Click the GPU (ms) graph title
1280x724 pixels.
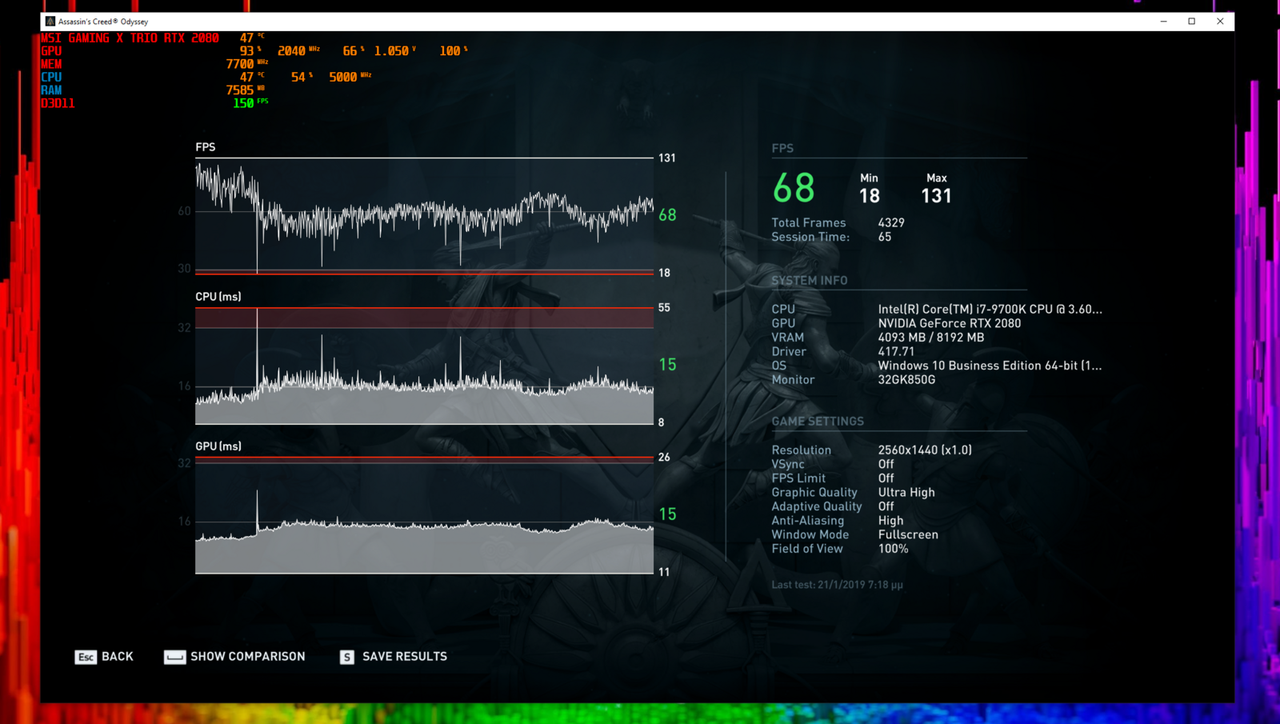coord(218,446)
